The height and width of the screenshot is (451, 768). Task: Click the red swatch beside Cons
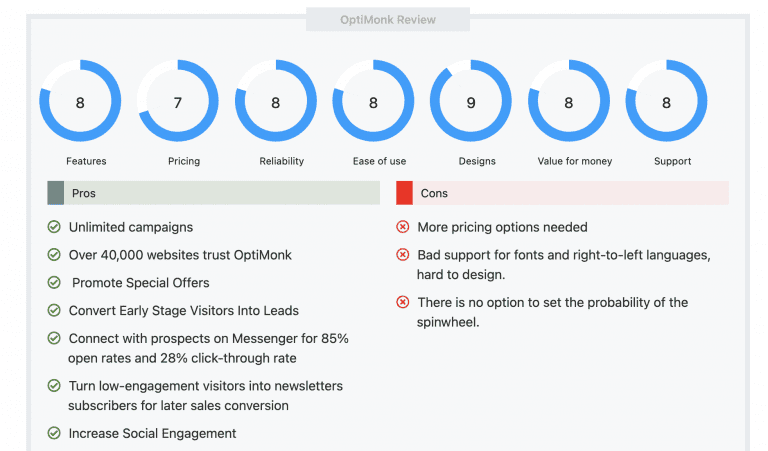click(405, 193)
